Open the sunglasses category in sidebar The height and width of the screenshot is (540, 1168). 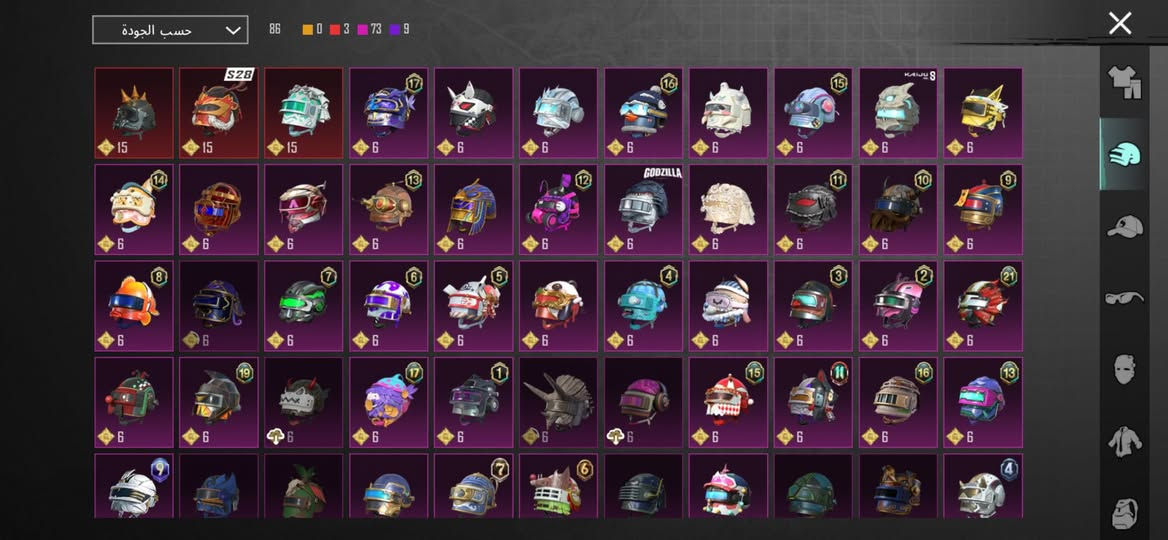click(x=1125, y=298)
